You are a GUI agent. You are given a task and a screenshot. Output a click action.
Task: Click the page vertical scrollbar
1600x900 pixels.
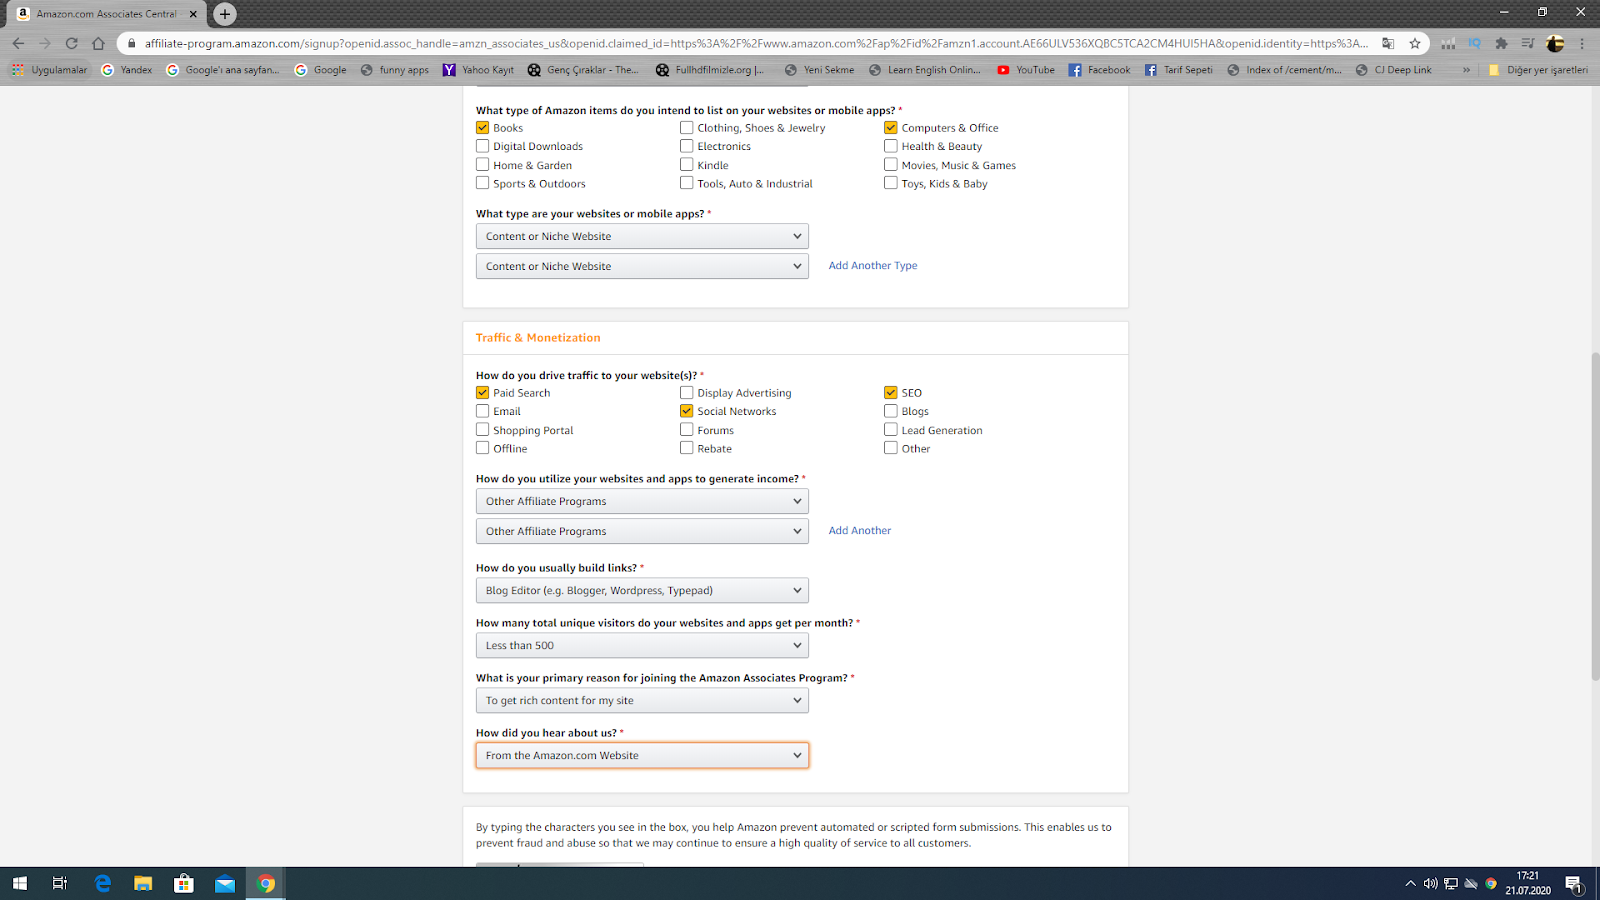1594,515
